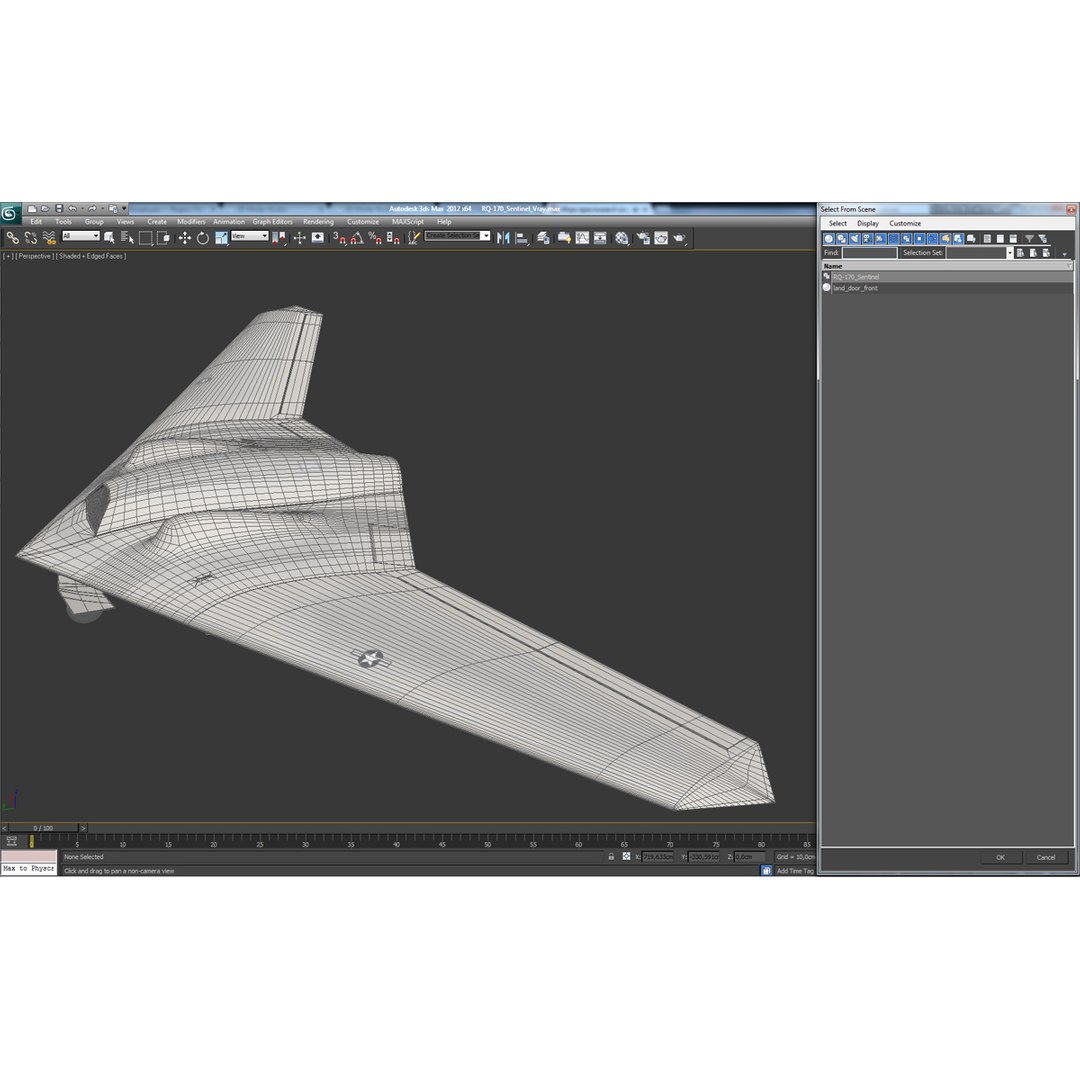Click the X coordinate field
The height and width of the screenshot is (1080, 1080).
click(x=657, y=857)
